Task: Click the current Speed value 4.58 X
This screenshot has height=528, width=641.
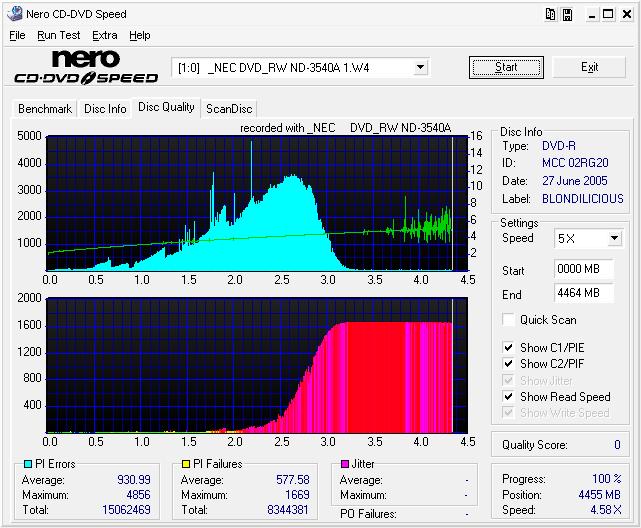Action: 606,510
